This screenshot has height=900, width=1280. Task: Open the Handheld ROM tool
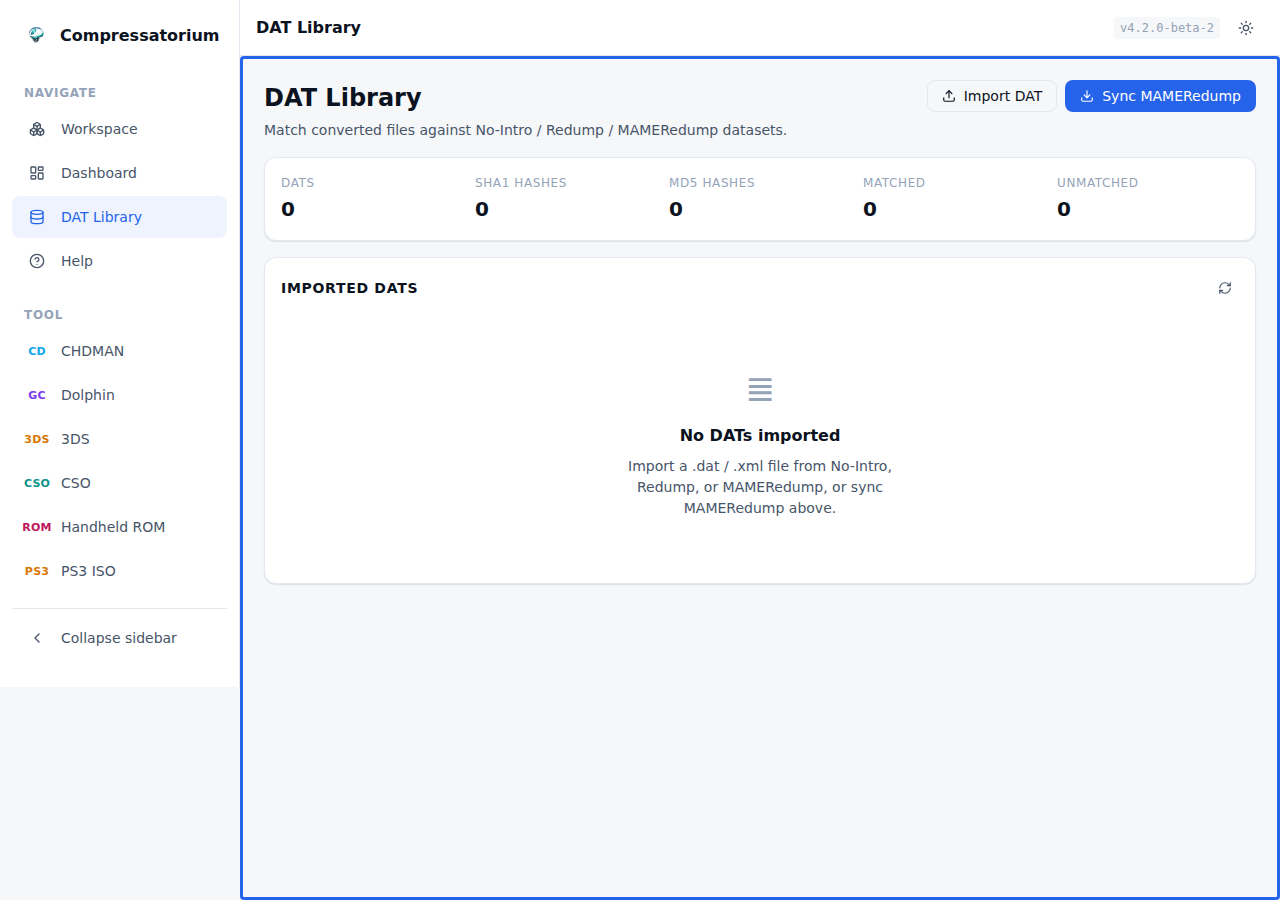click(119, 527)
